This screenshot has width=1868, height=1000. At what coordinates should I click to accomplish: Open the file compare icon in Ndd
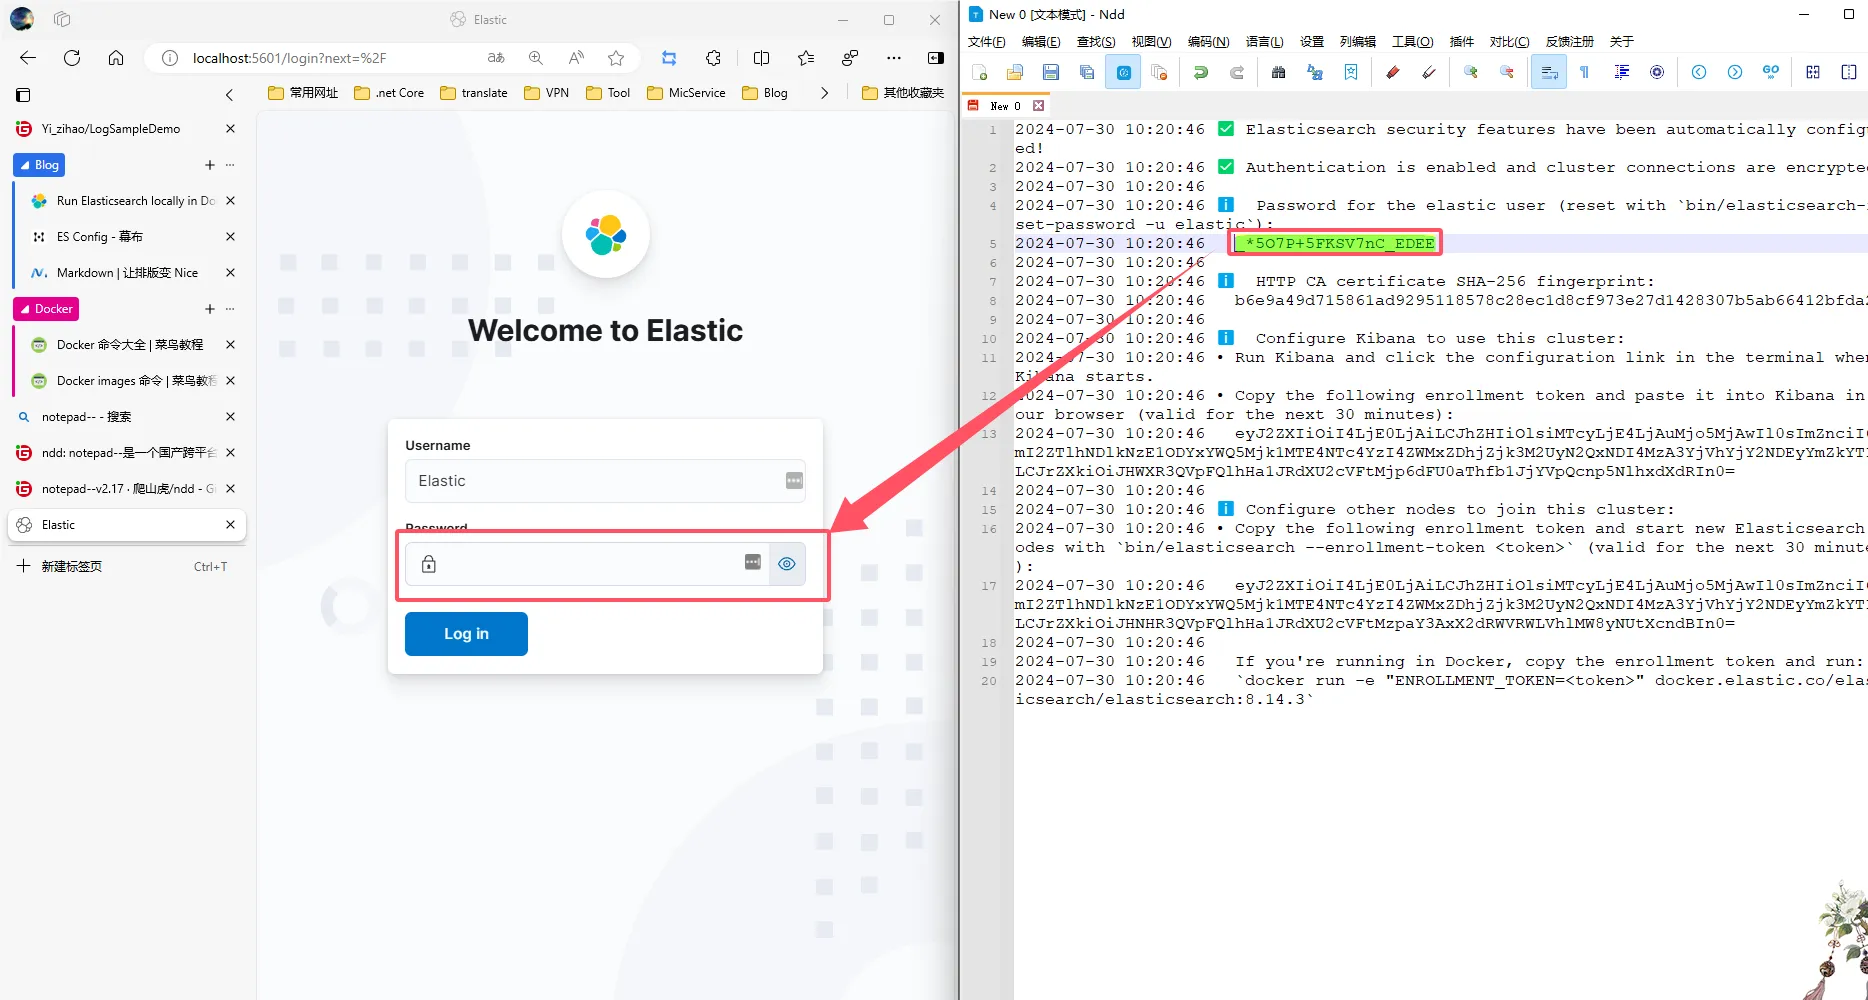coord(1813,72)
